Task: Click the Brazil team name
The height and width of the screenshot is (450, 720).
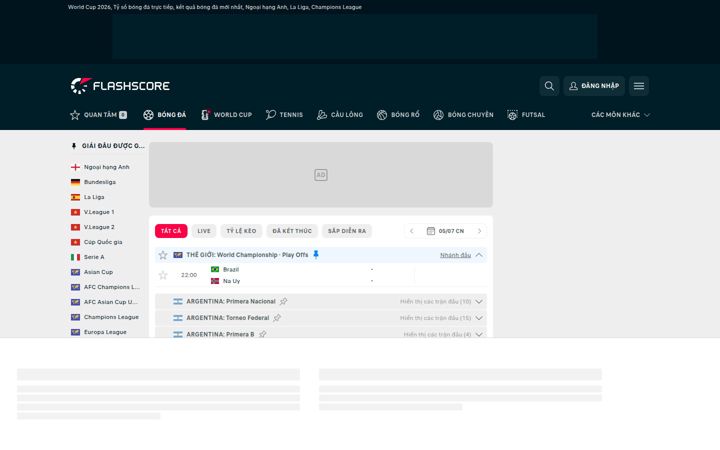Action: [231, 270]
